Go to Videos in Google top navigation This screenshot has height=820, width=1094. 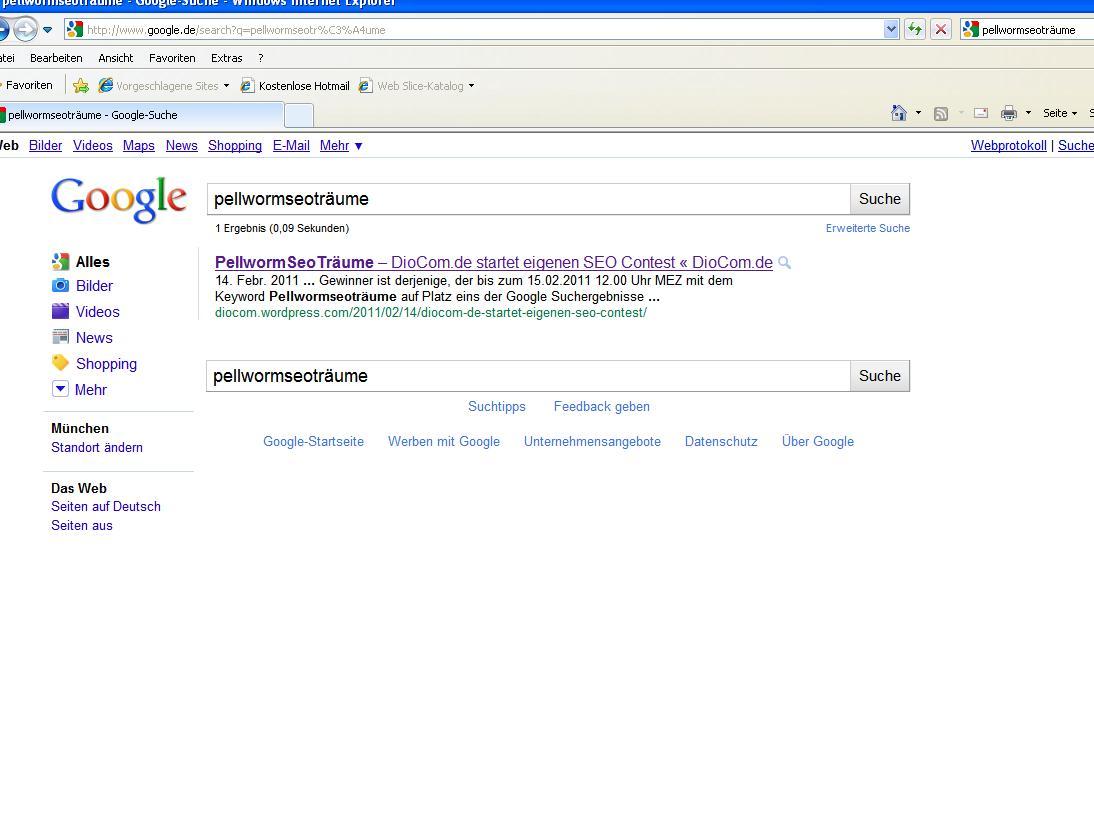[93, 145]
